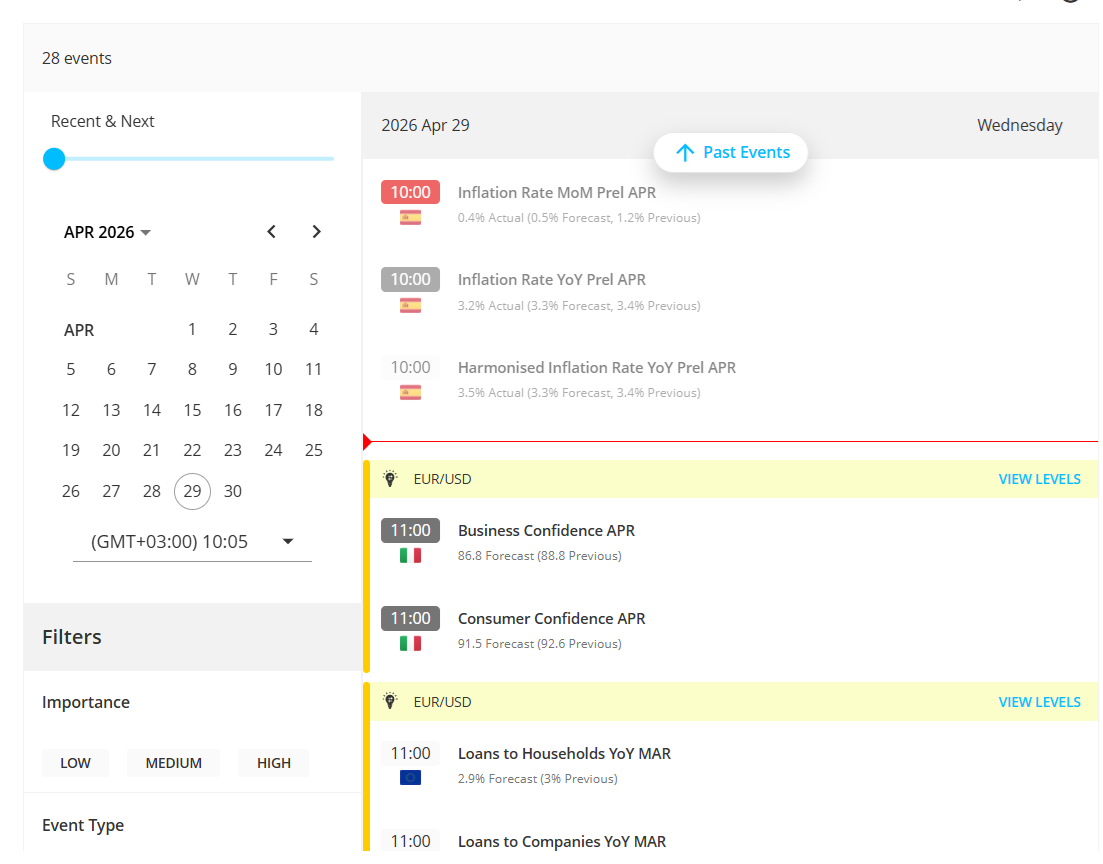This screenshot has height=864, width=1103.
Task: Select April 1 in the calendar
Action: pos(192,329)
